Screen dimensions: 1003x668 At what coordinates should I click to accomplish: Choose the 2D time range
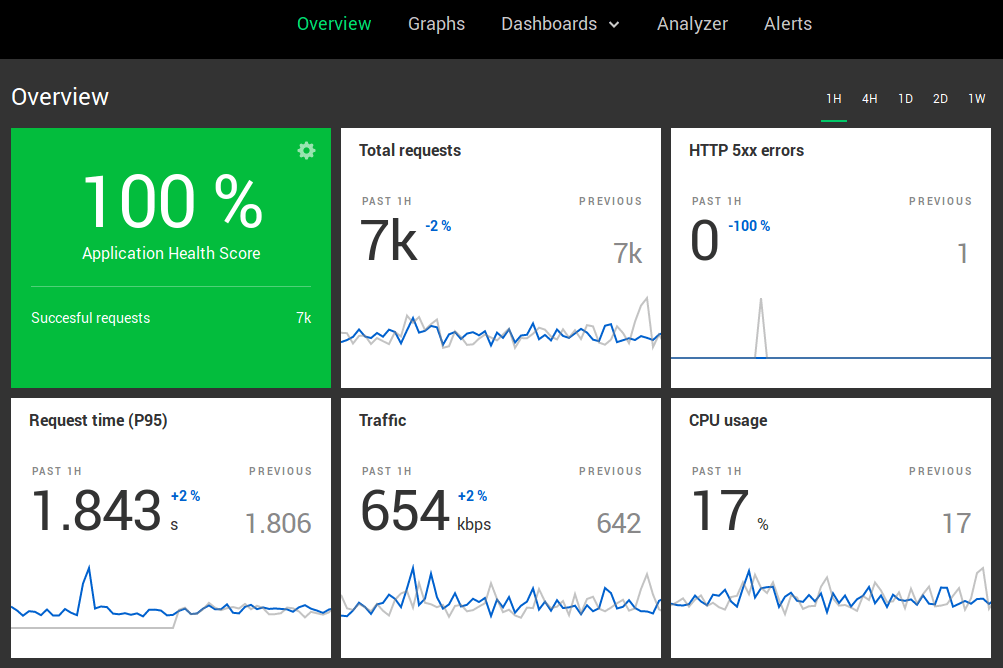[940, 99]
